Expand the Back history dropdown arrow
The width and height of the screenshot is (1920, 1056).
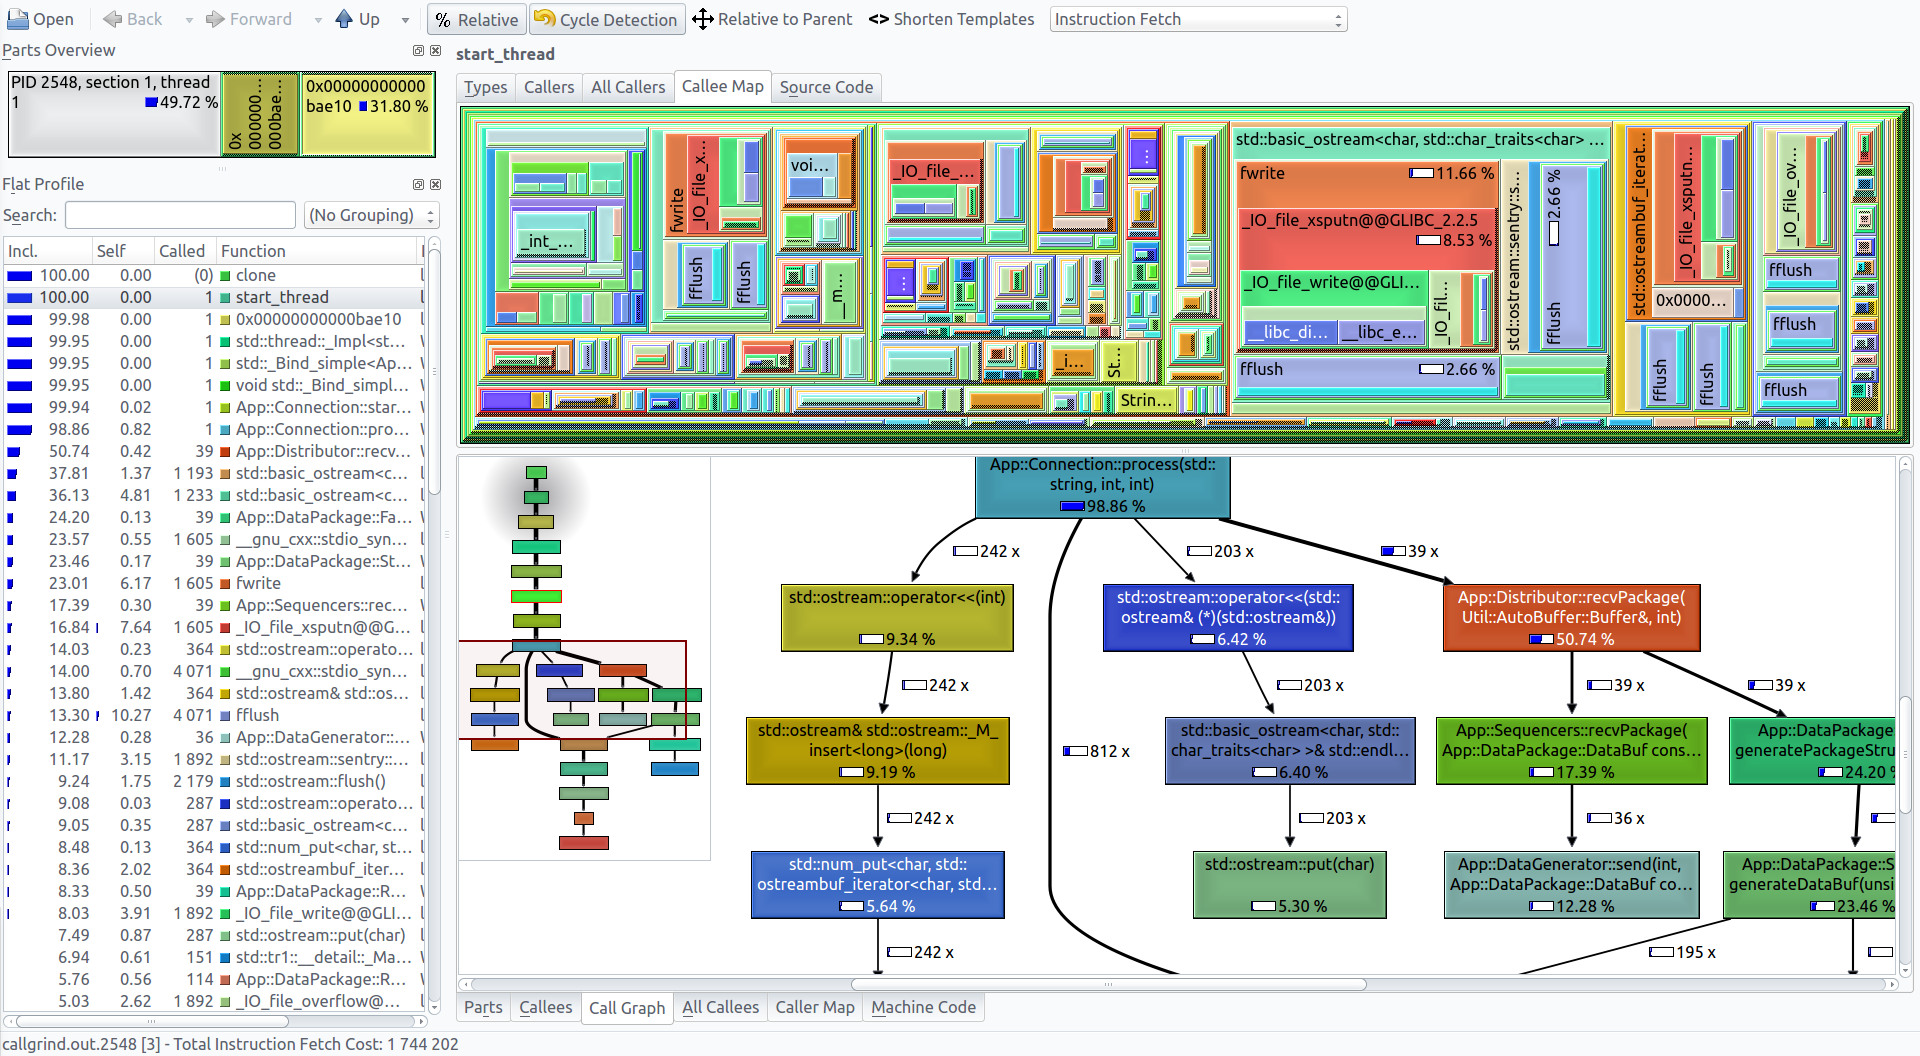[x=189, y=19]
